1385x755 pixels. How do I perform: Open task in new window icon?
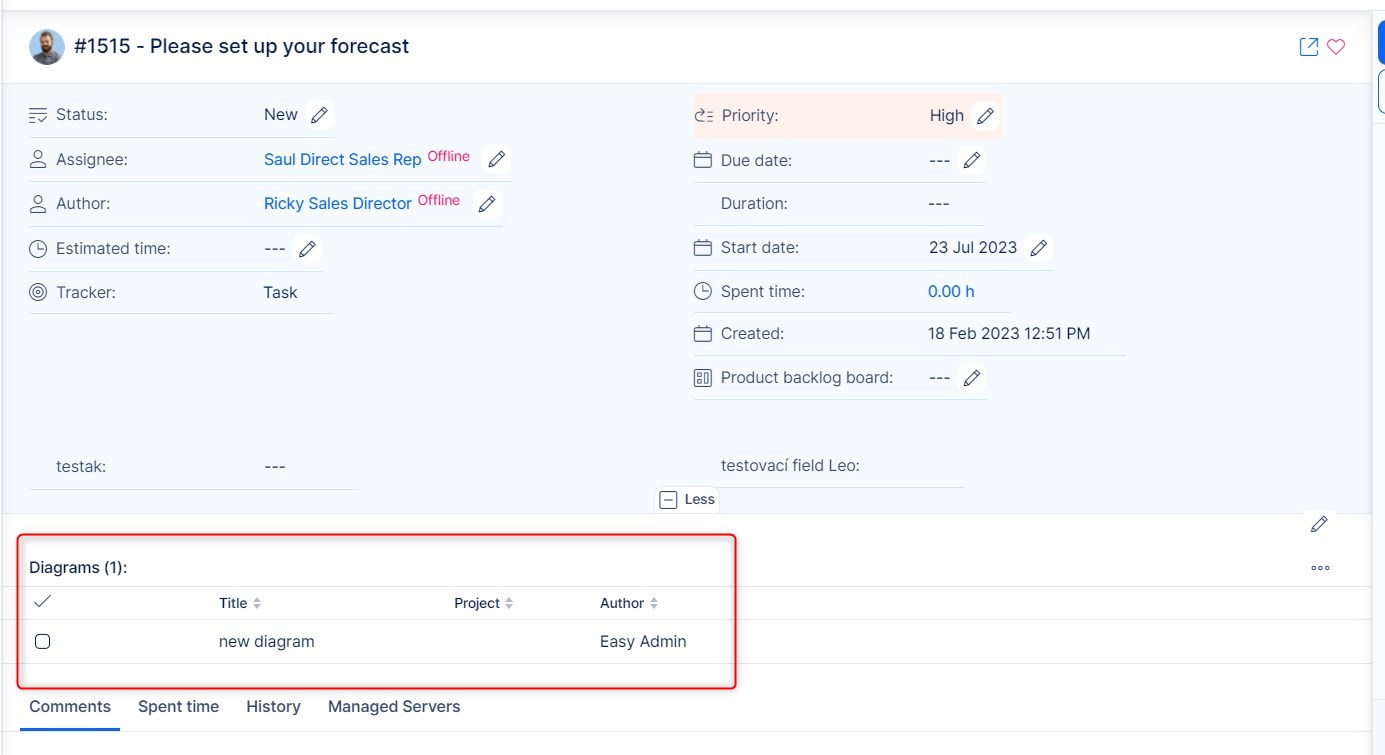click(1308, 47)
